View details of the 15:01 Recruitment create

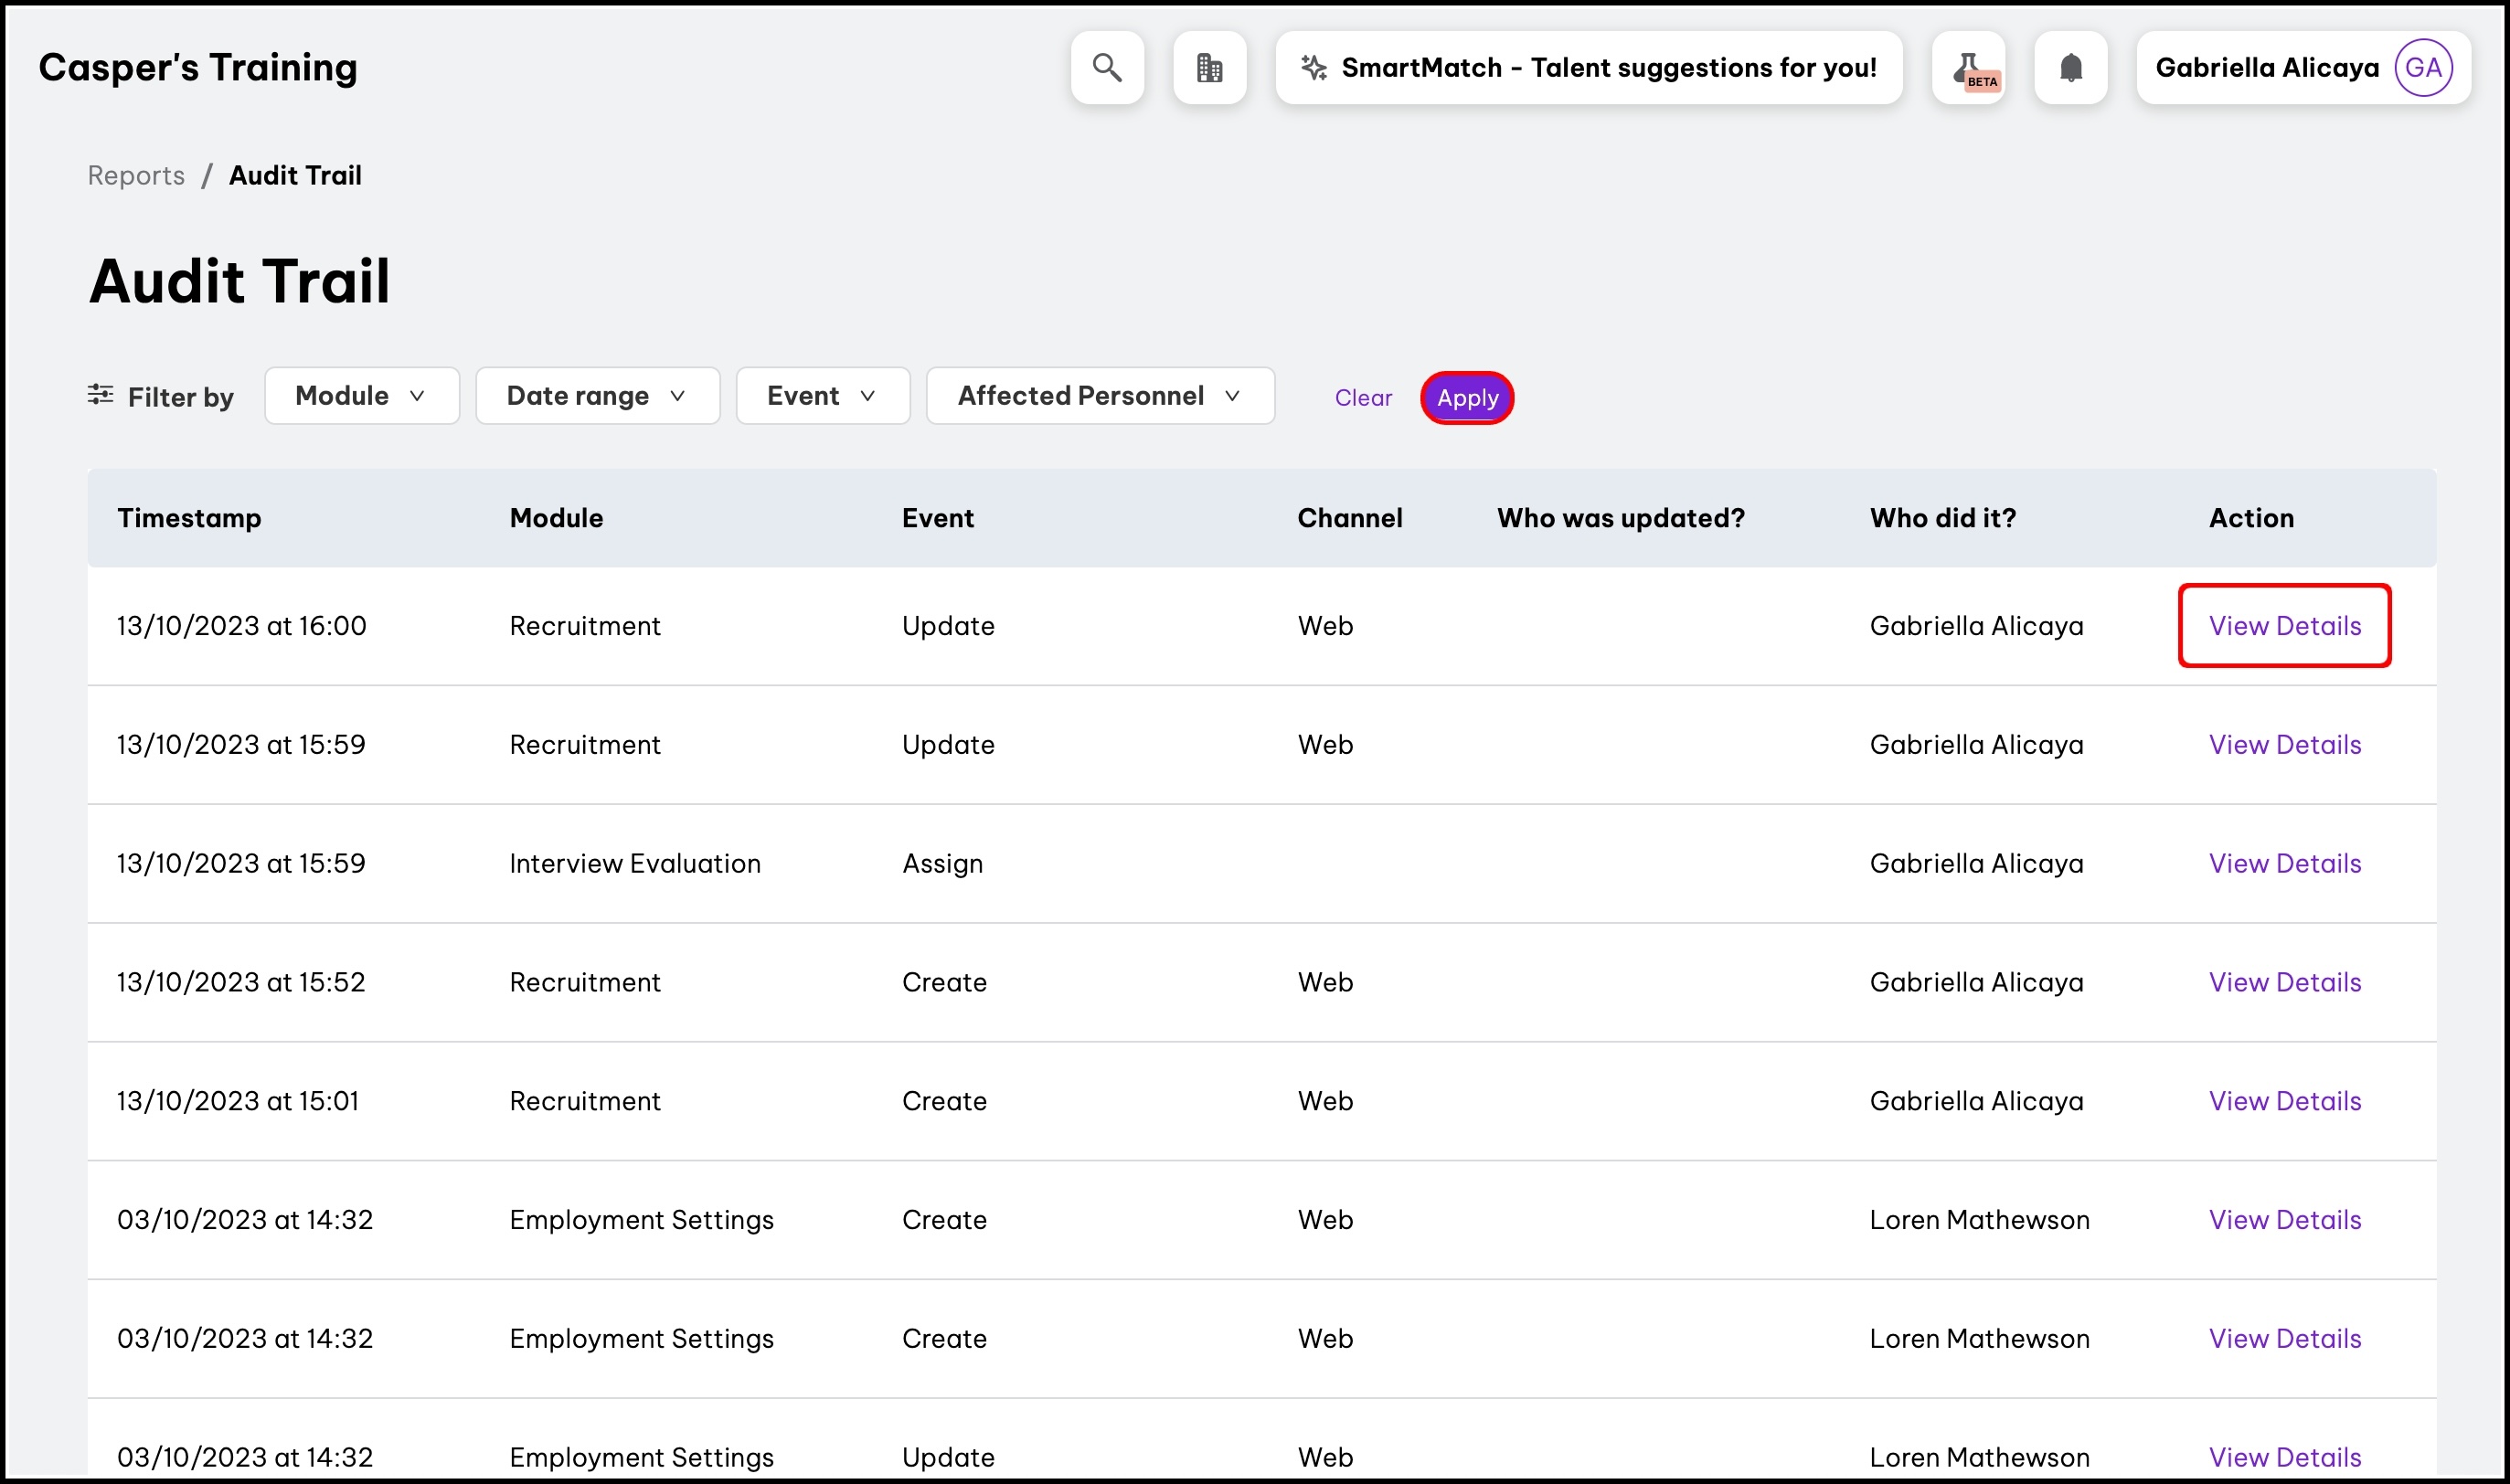pyautogui.click(x=2284, y=1101)
